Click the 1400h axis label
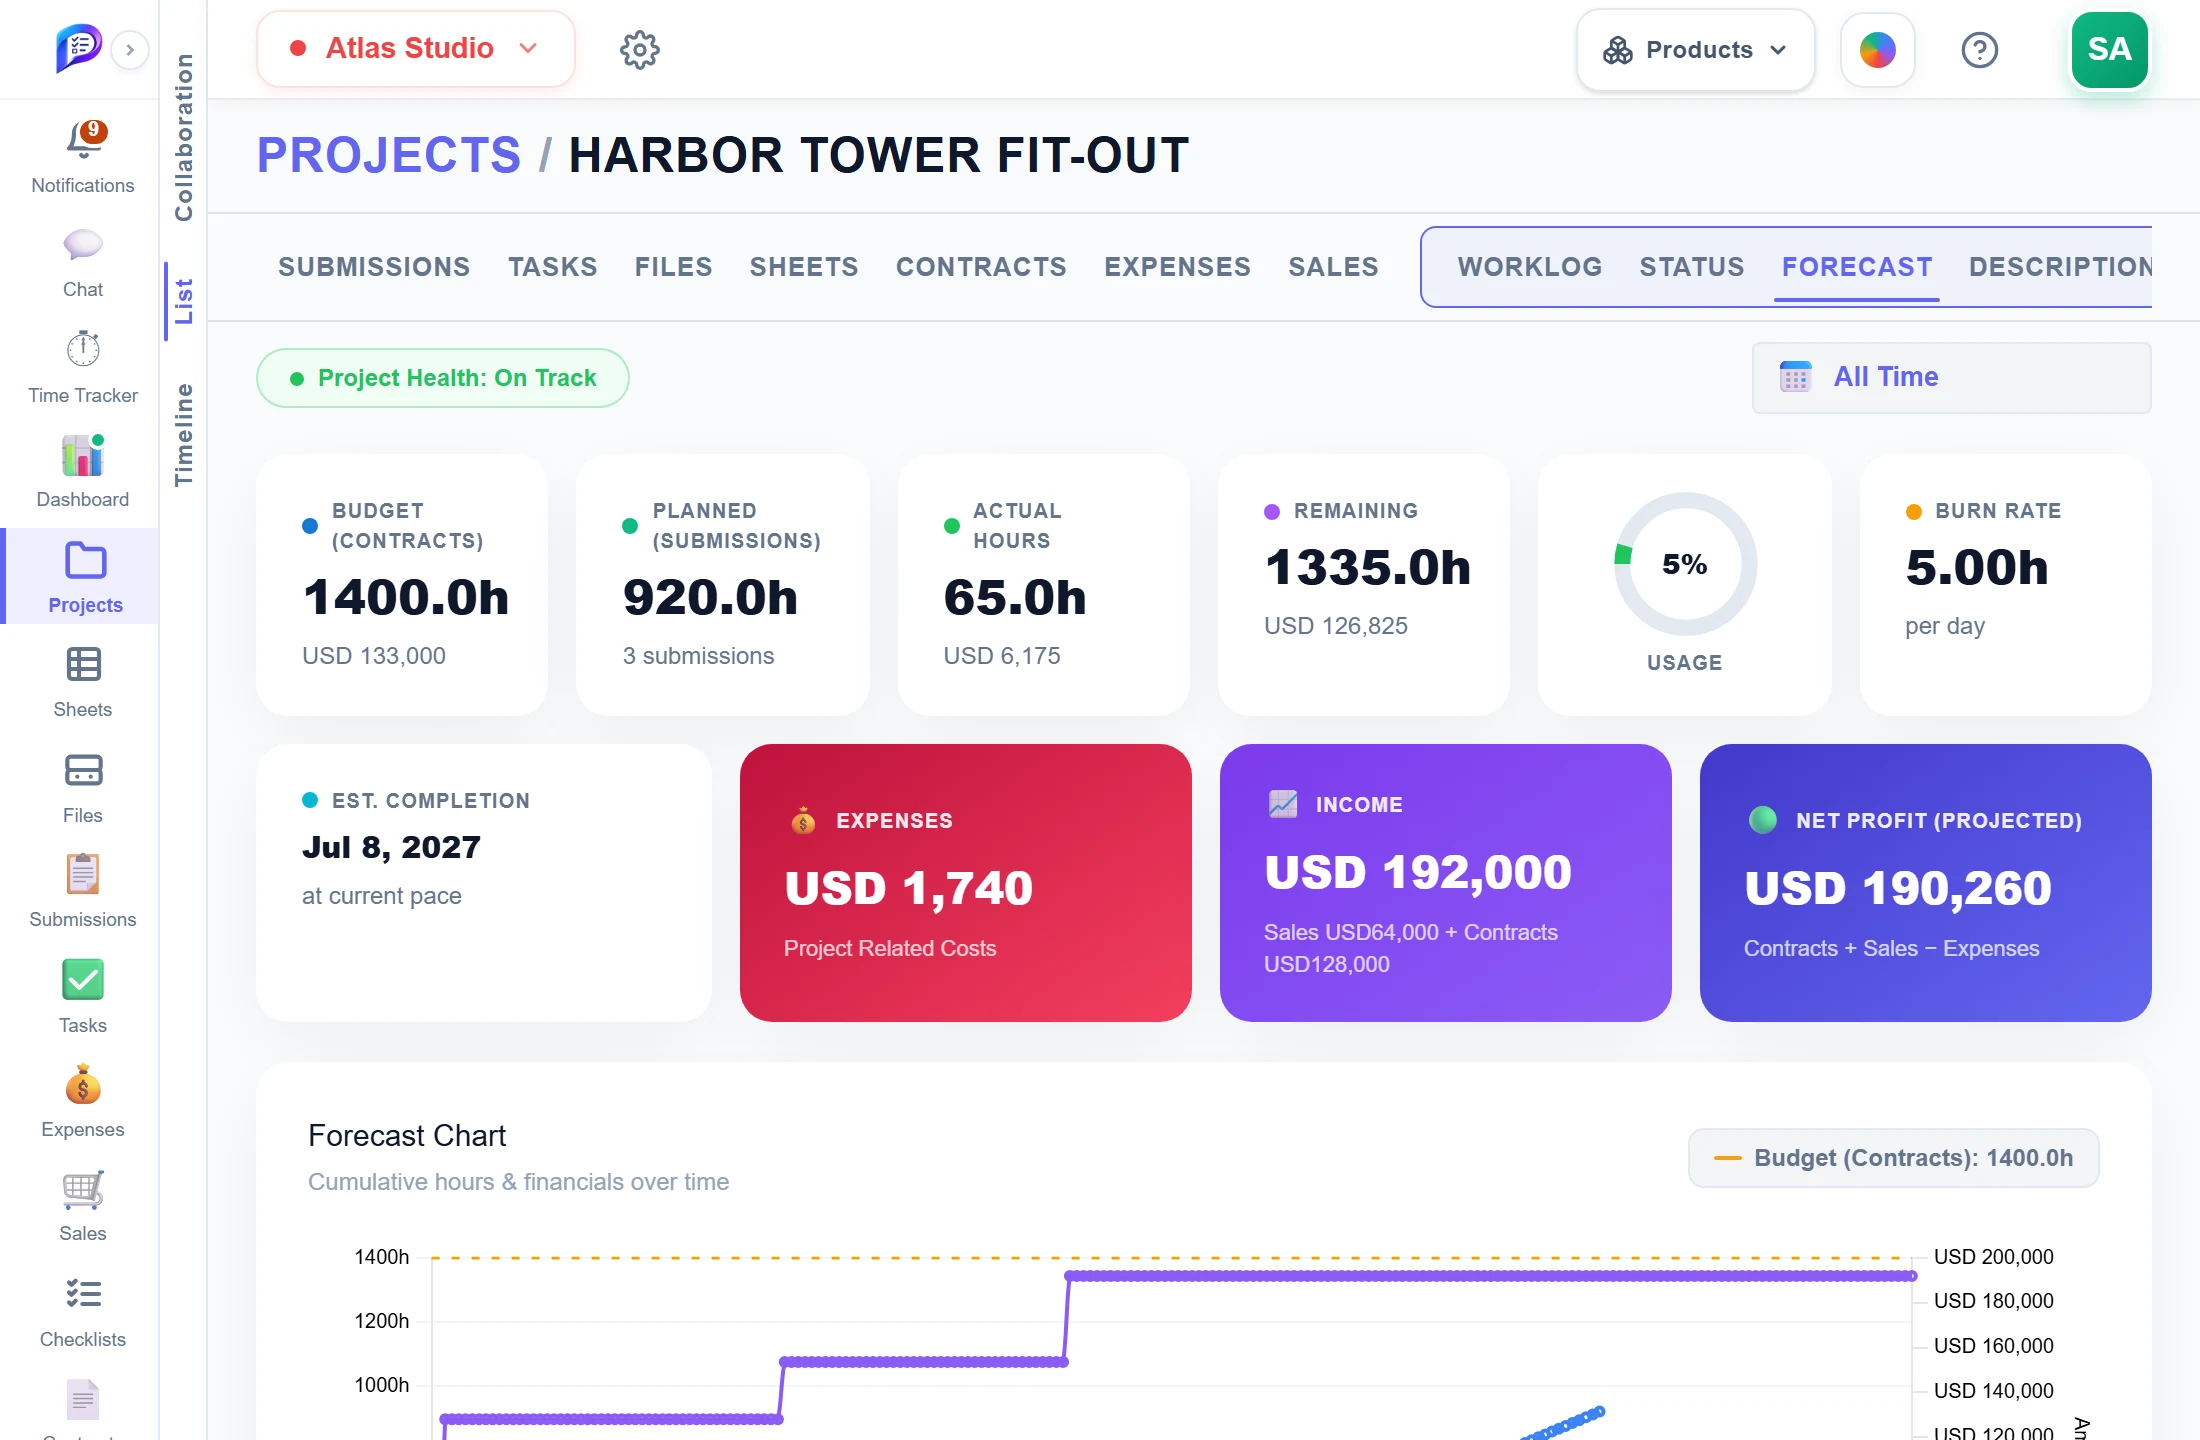Screen dimensions: 2200x1440 [x=382, y=1257]
